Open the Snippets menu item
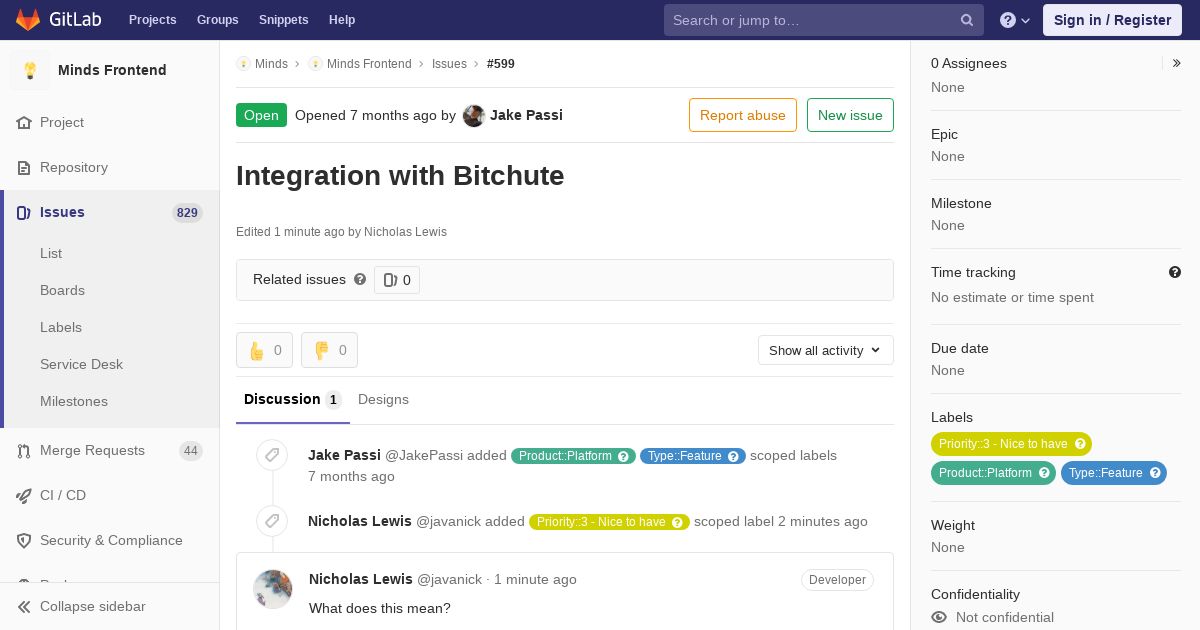 (284, 20)
